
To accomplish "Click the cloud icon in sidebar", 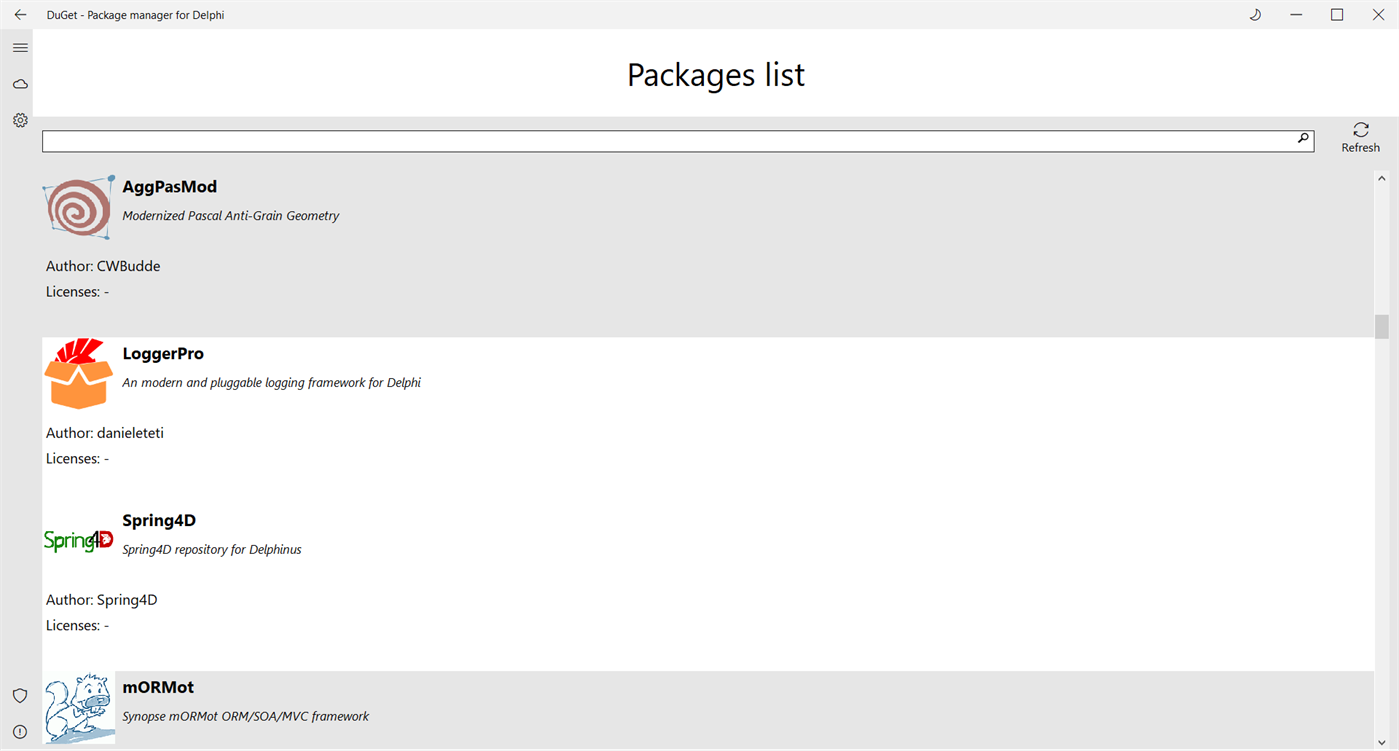I will tap(20, 84).
